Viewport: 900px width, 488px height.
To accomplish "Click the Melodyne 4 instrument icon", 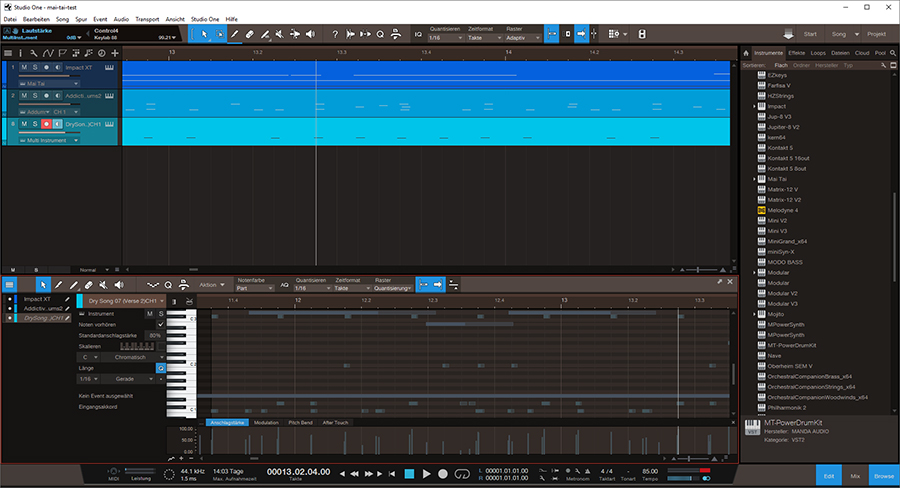I will [762, 210].
